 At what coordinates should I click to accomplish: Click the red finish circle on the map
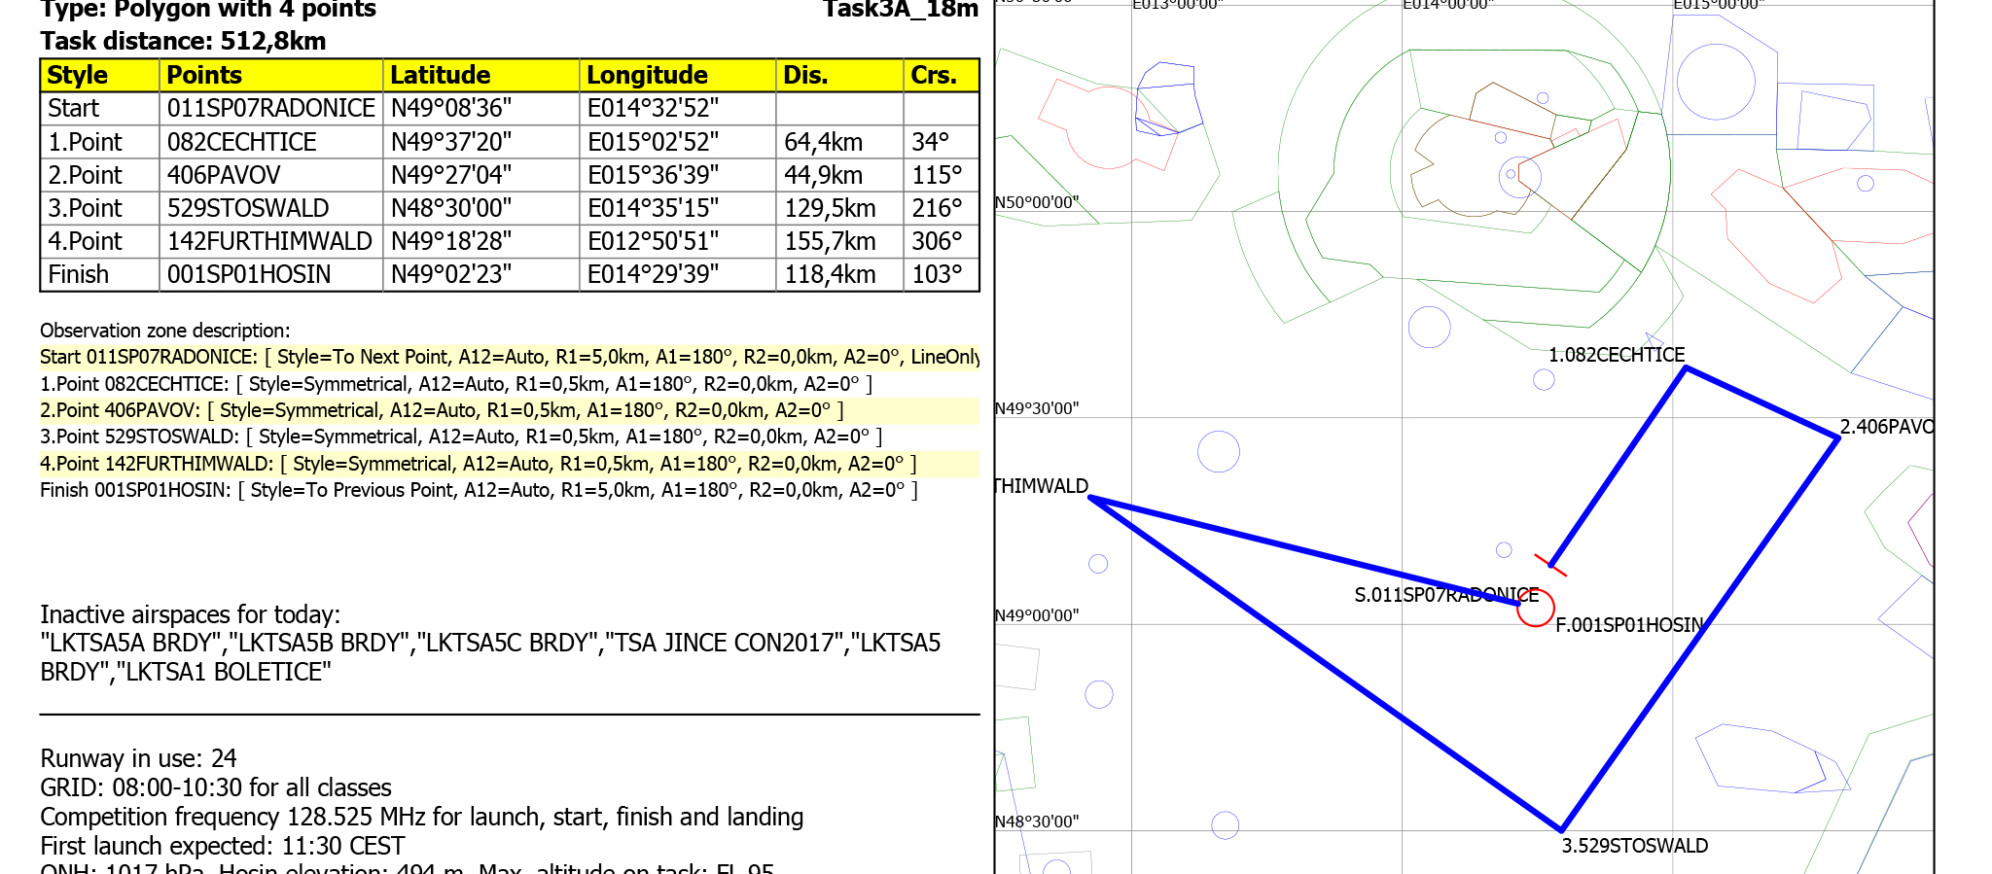tap(1535, 607)
